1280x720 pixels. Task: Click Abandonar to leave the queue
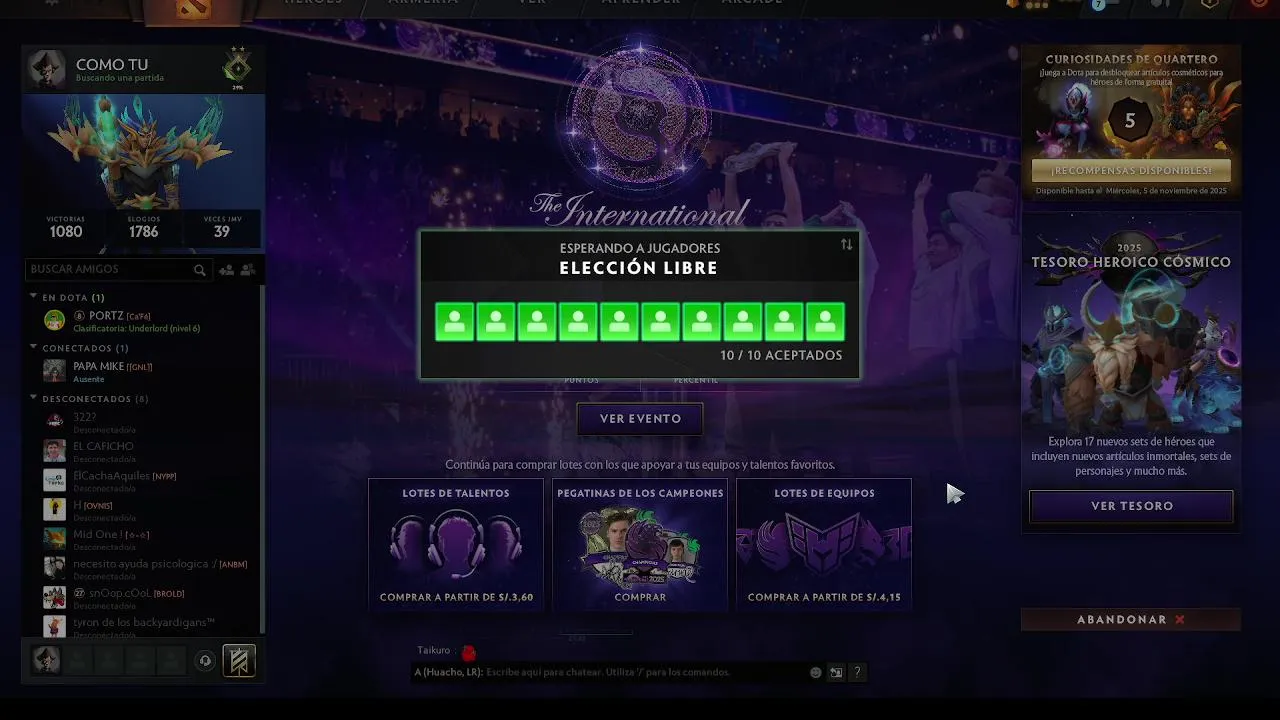[x=1131, y=620]
